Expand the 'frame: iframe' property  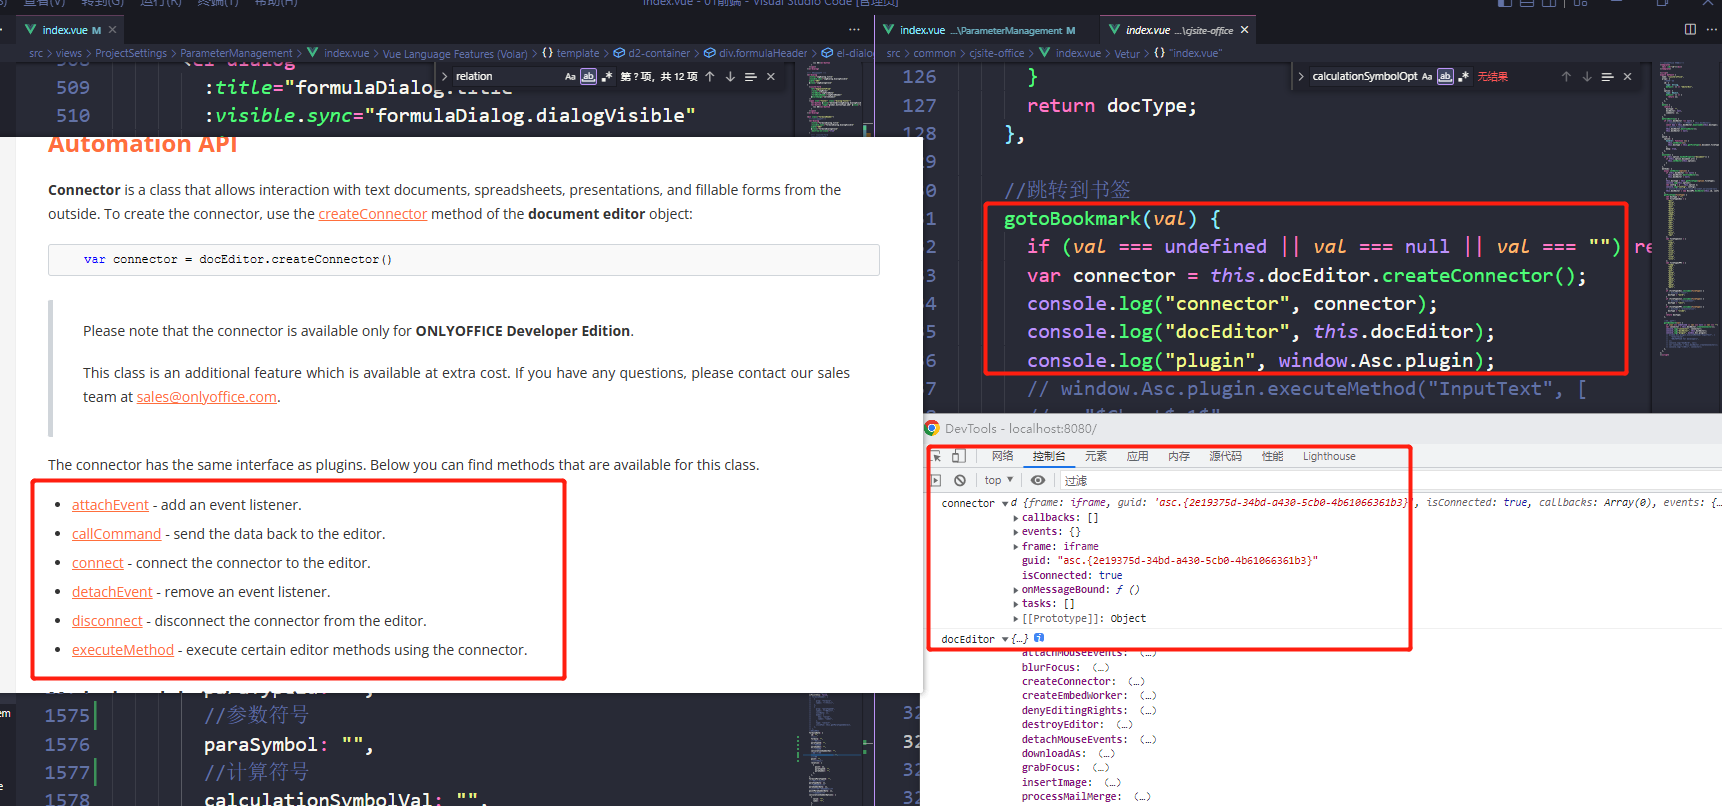[1016, 547]
